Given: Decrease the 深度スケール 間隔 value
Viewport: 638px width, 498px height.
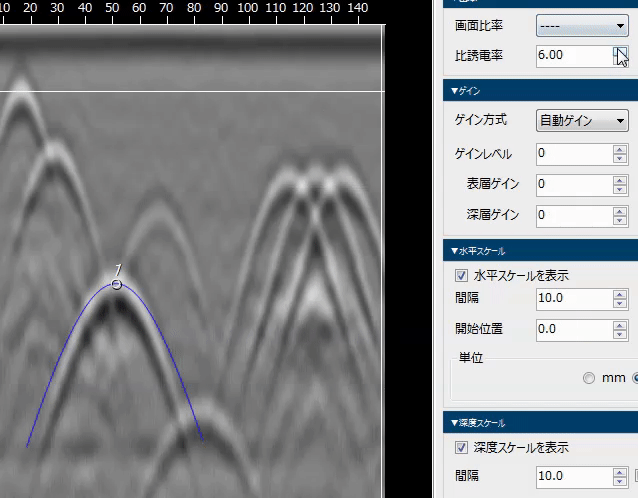Looking at the screenshot, I should pos(620,482).
